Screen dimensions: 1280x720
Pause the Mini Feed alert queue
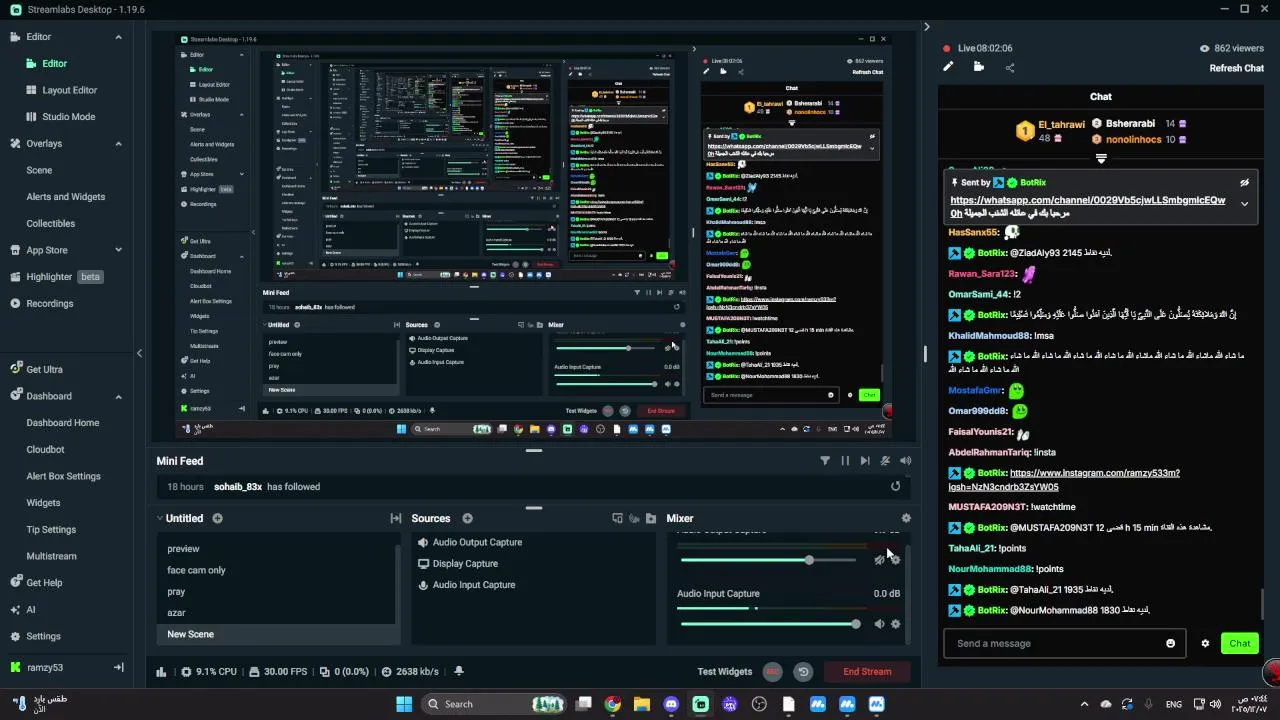point(845,461)
